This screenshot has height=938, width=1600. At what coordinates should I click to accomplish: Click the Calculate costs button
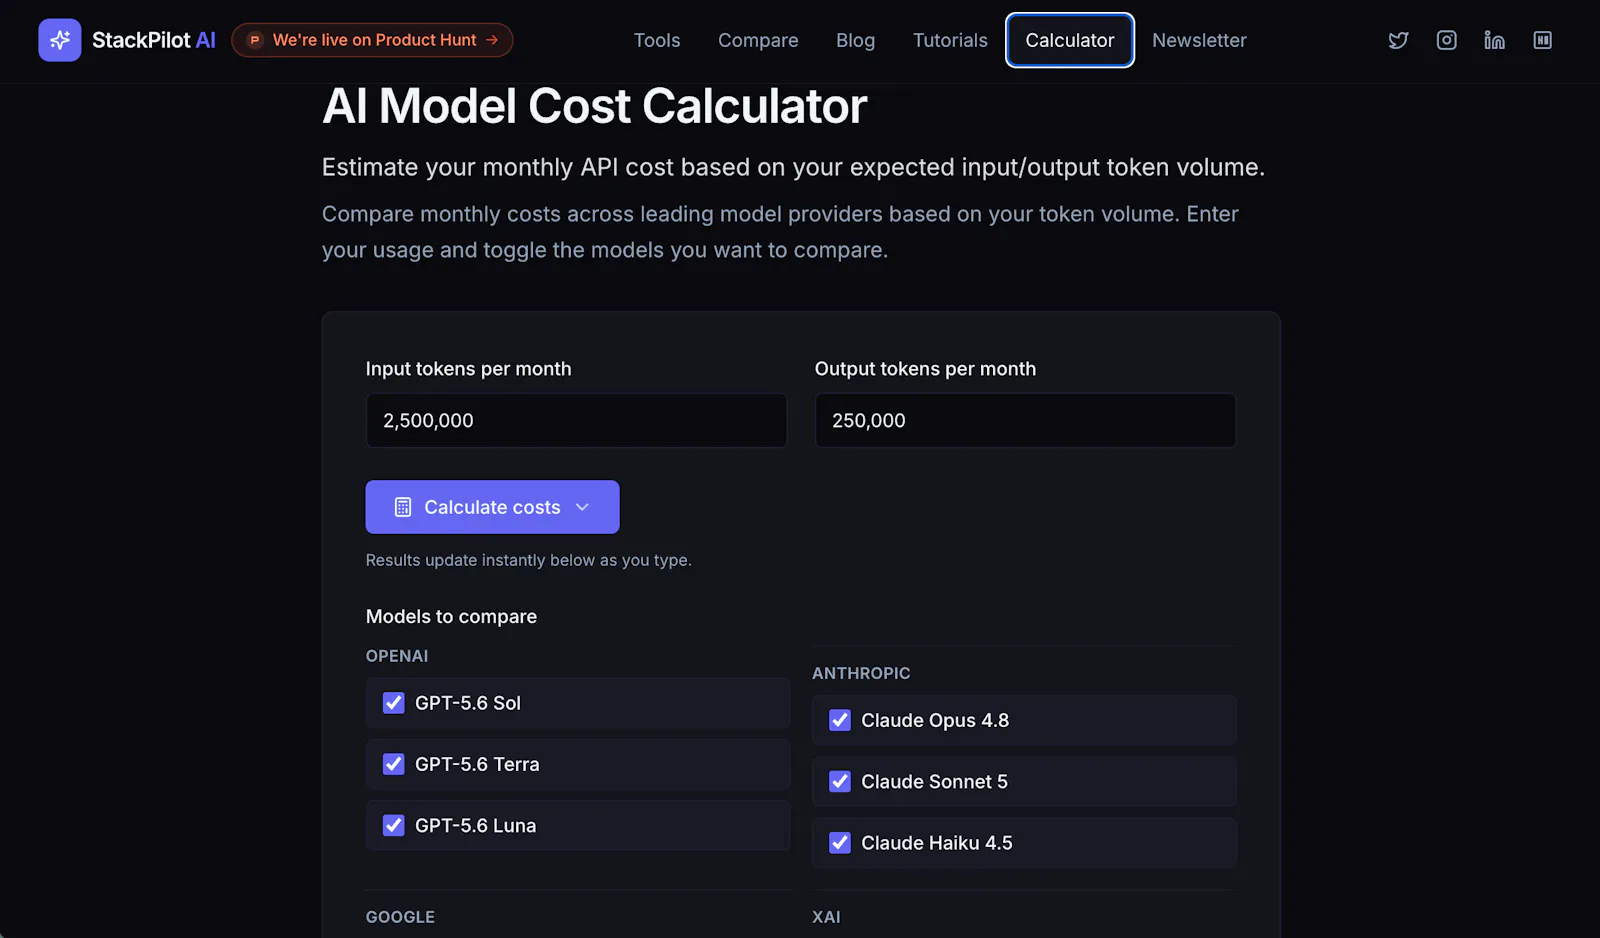pos(492,507)
